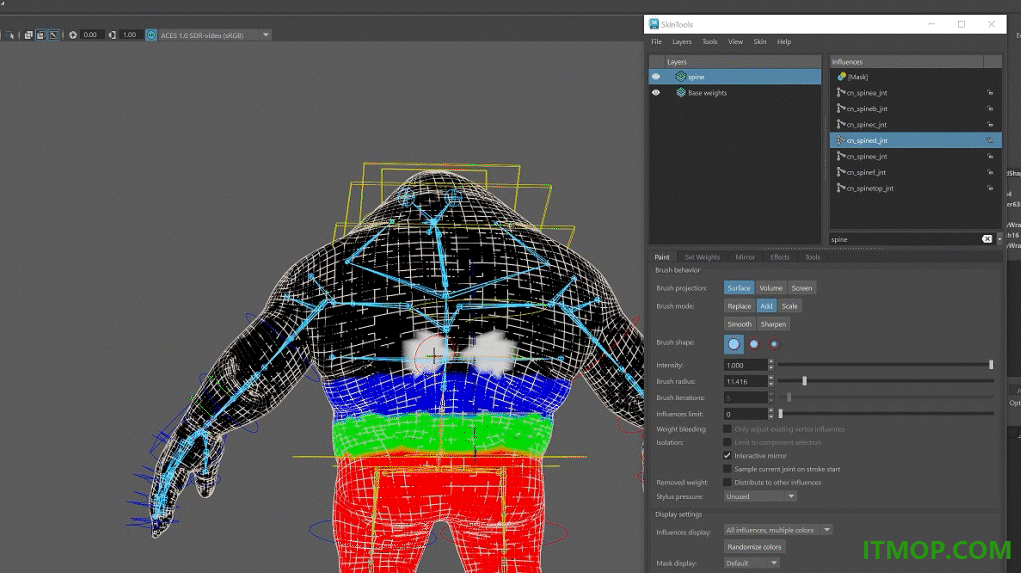Click the cn_spinef_jnt joint icon

(841, 172)
